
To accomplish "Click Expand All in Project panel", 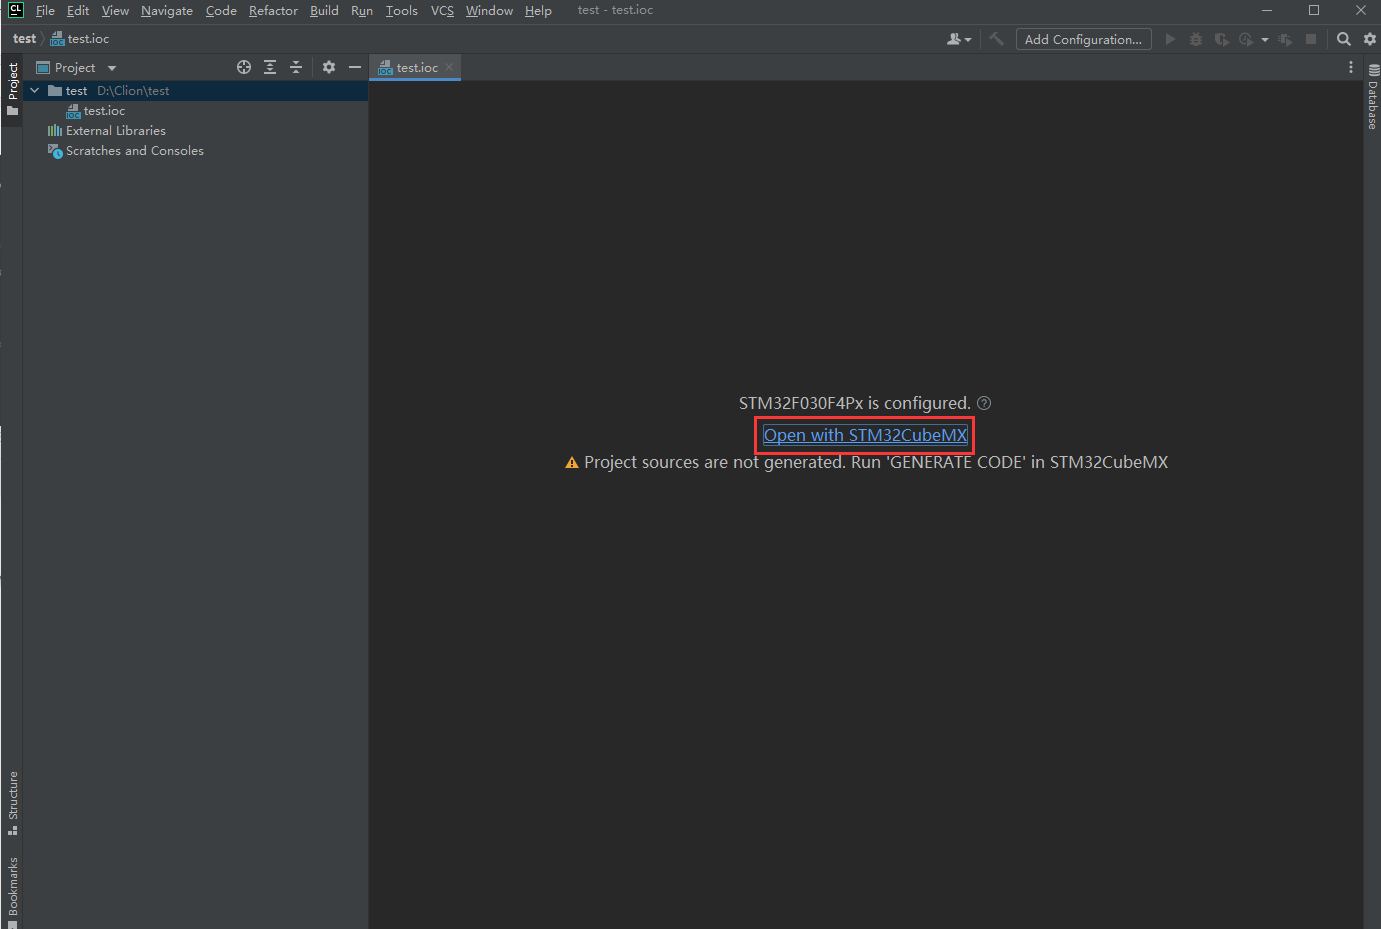I will click(x=270, y=67).
